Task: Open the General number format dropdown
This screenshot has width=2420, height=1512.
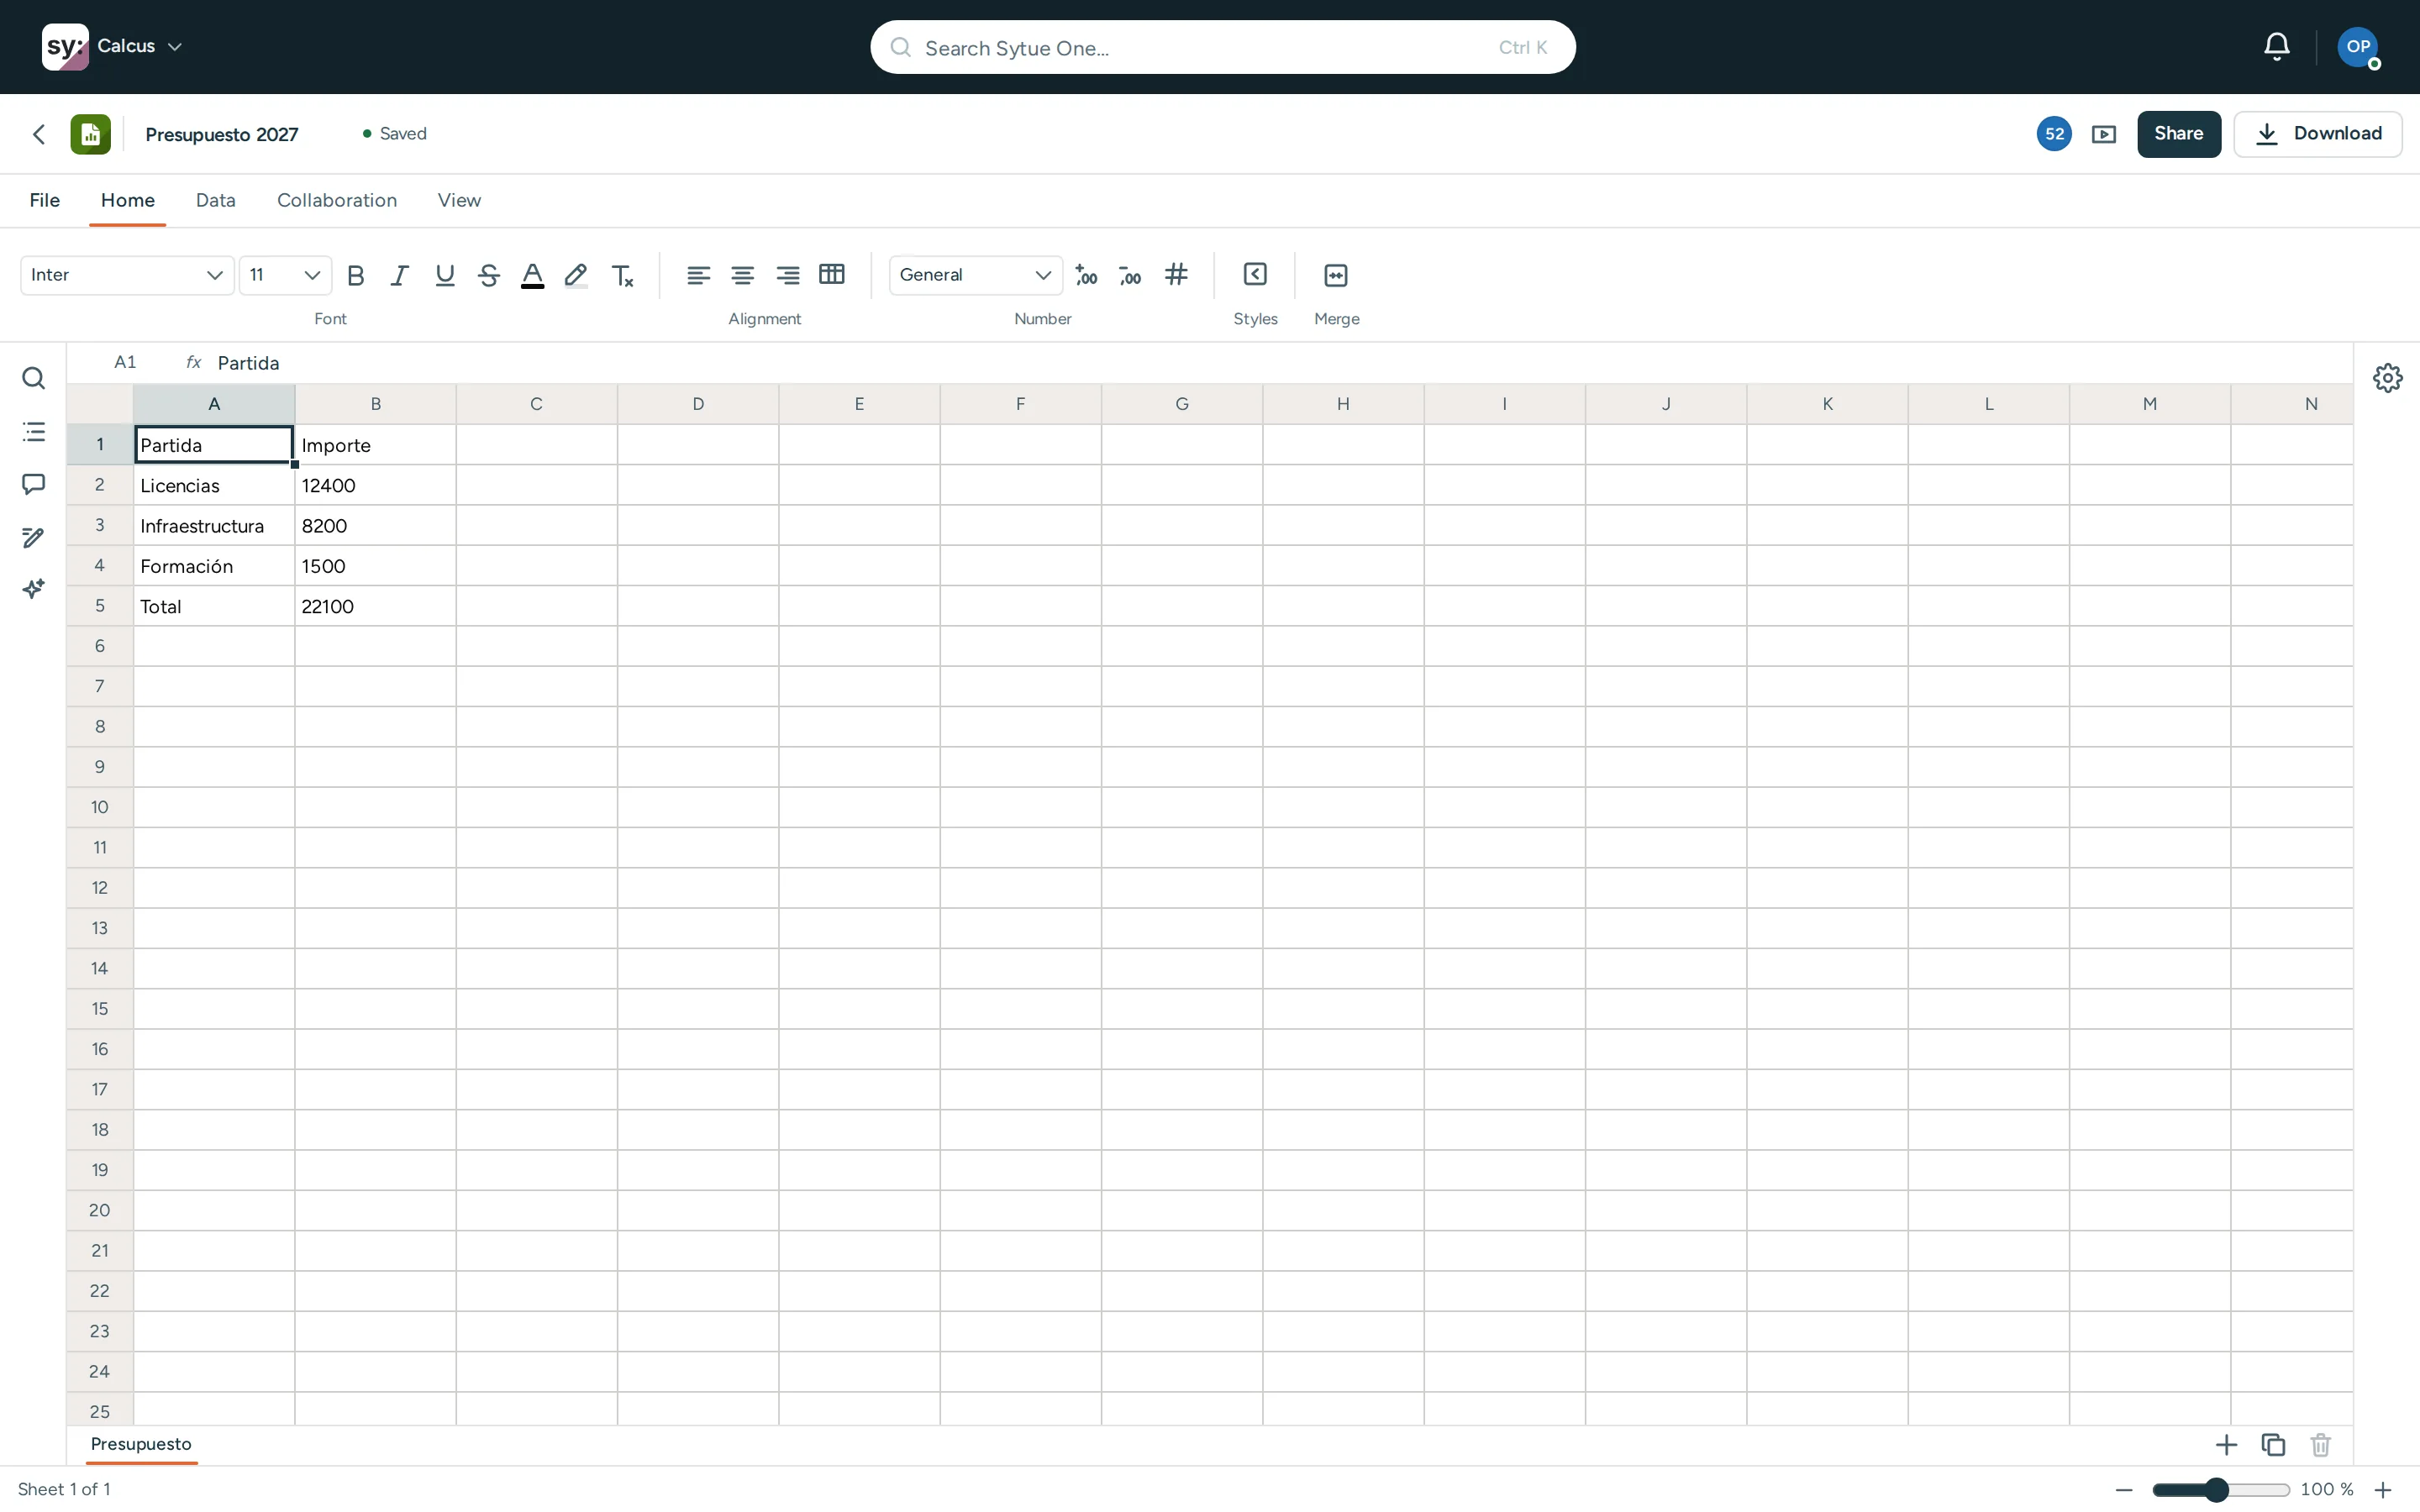Action: point(975,275)
